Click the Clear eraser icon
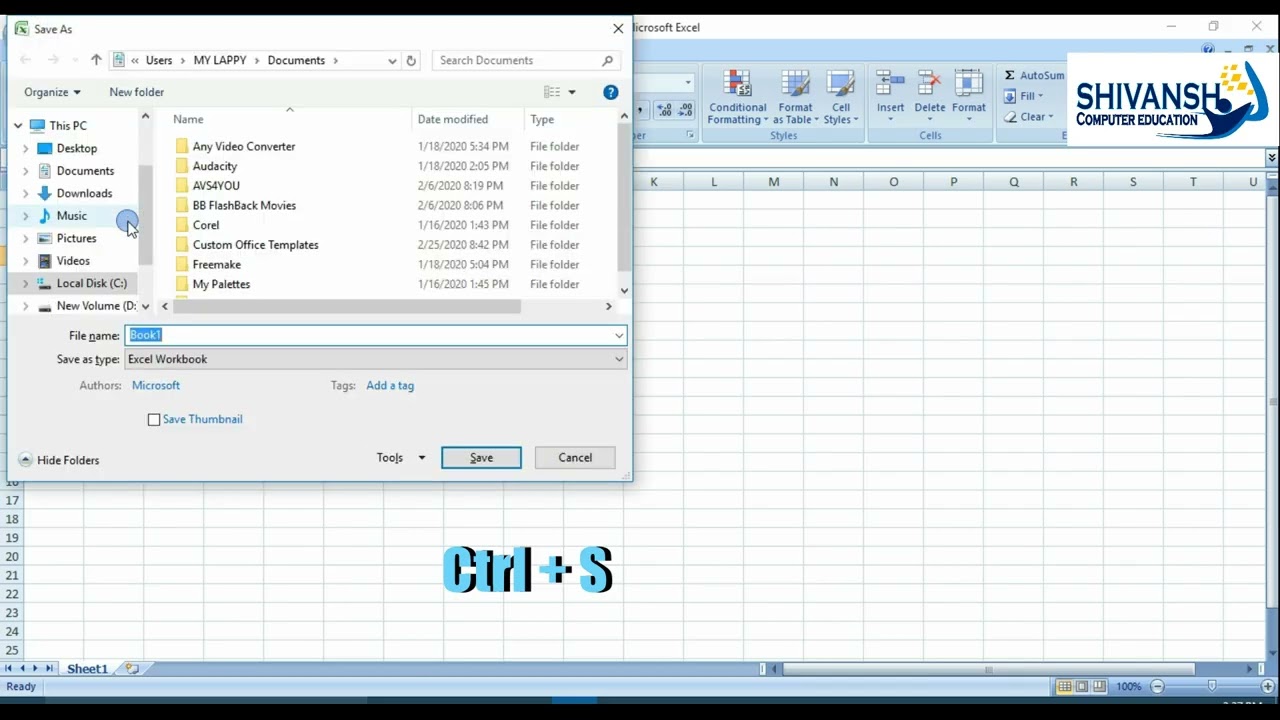This screenshot has width=1280, height=720. (x=1010, y=117)
